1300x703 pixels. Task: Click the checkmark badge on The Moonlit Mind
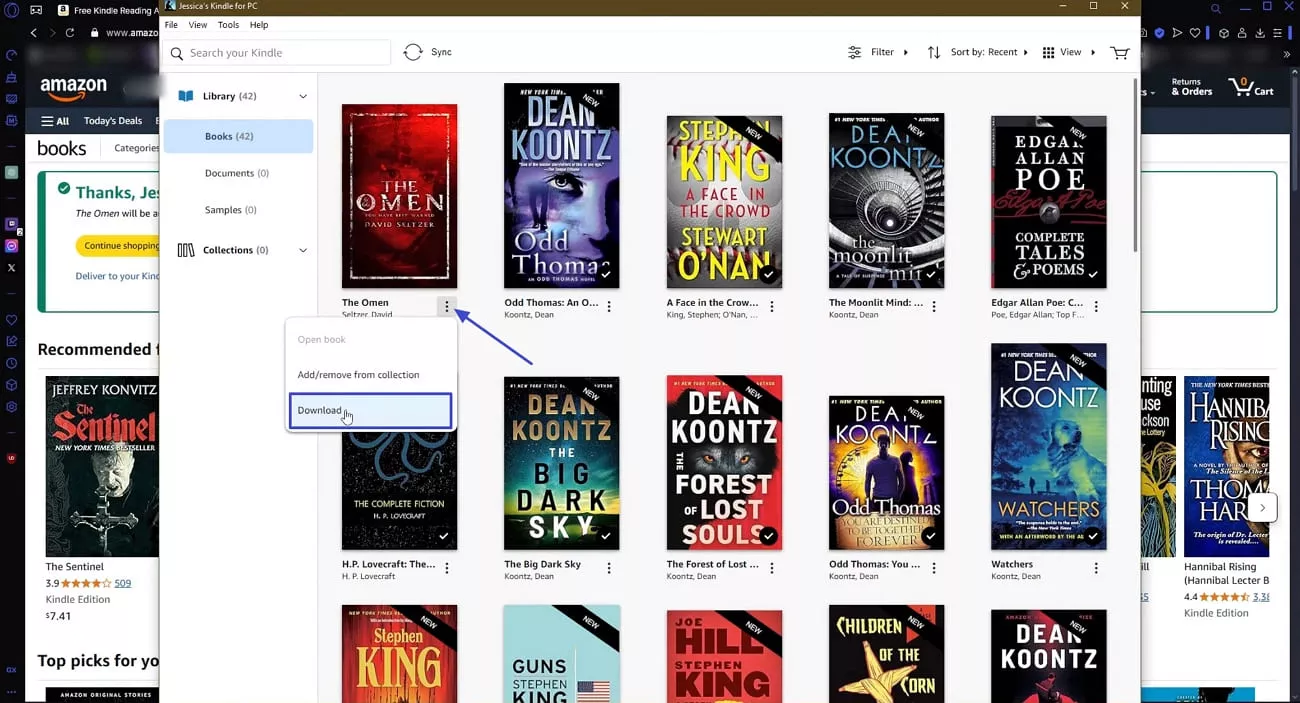tap(932, 274)
